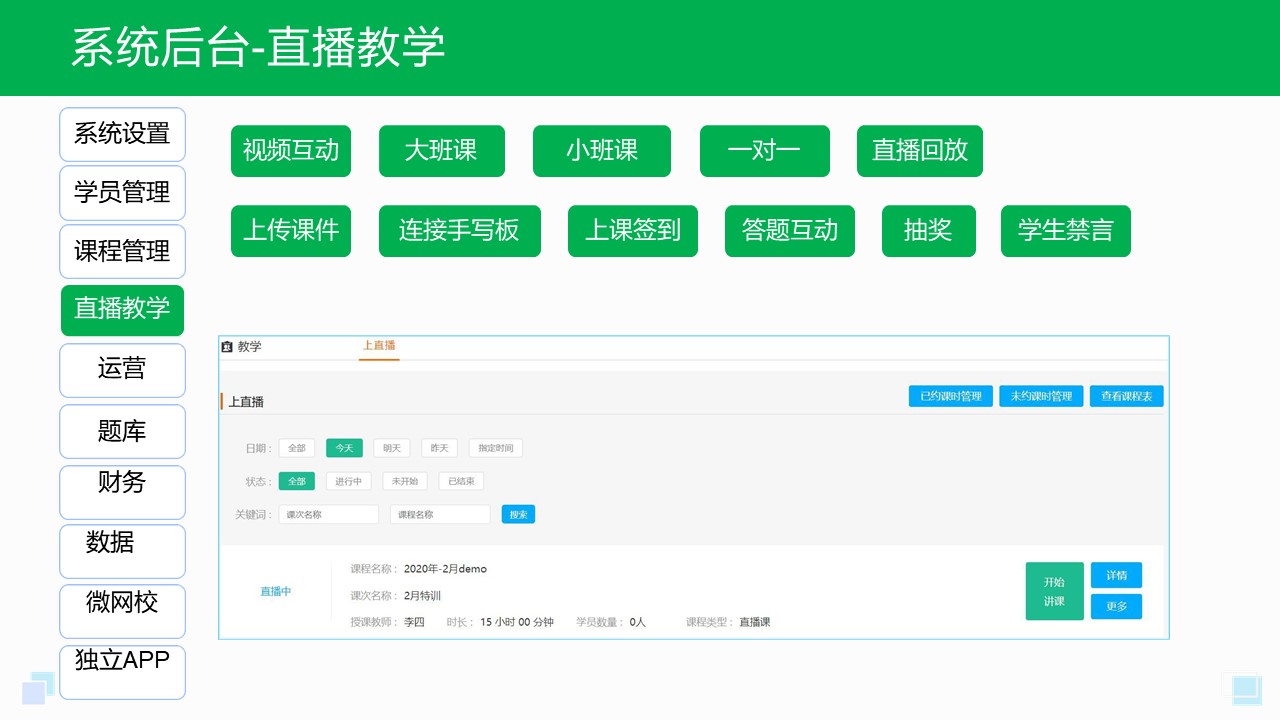
Task: Select the 答题互动 feature
Action: pyautogui.click(x=789, y=231)
